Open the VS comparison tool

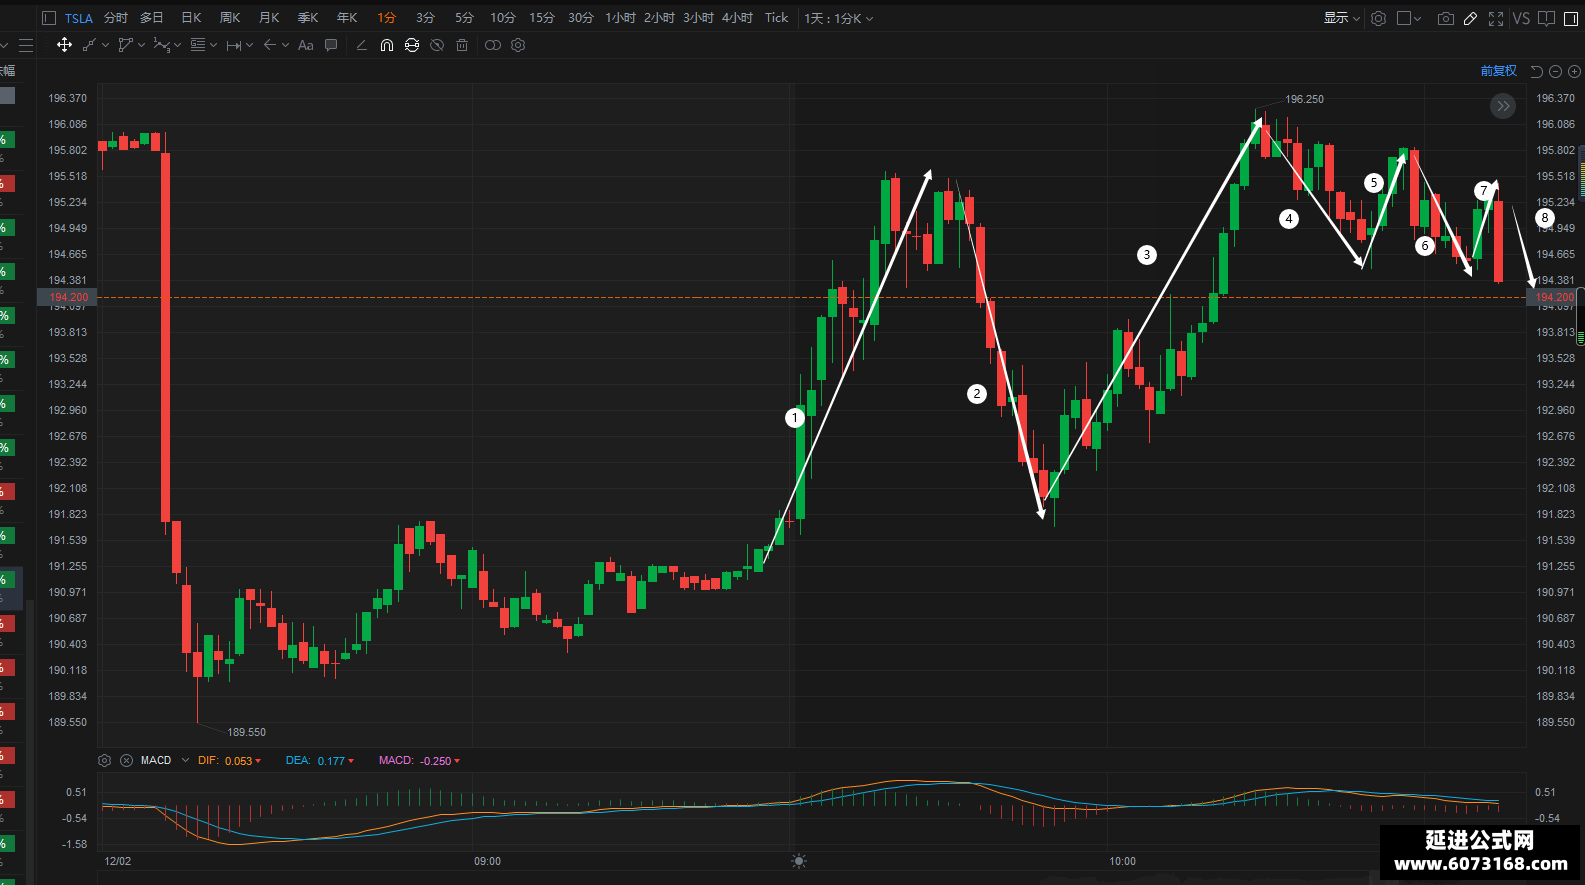point(1521,18)
